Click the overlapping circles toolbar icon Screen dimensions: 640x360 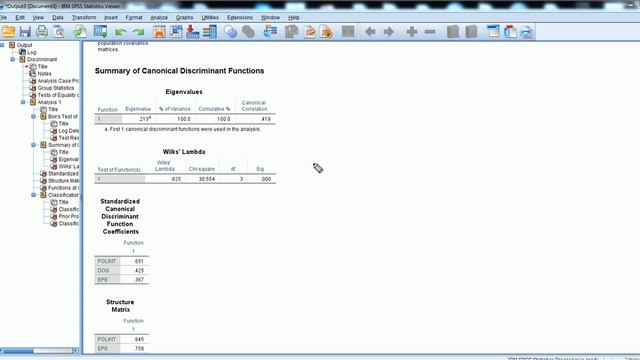[x=230, y=31]
